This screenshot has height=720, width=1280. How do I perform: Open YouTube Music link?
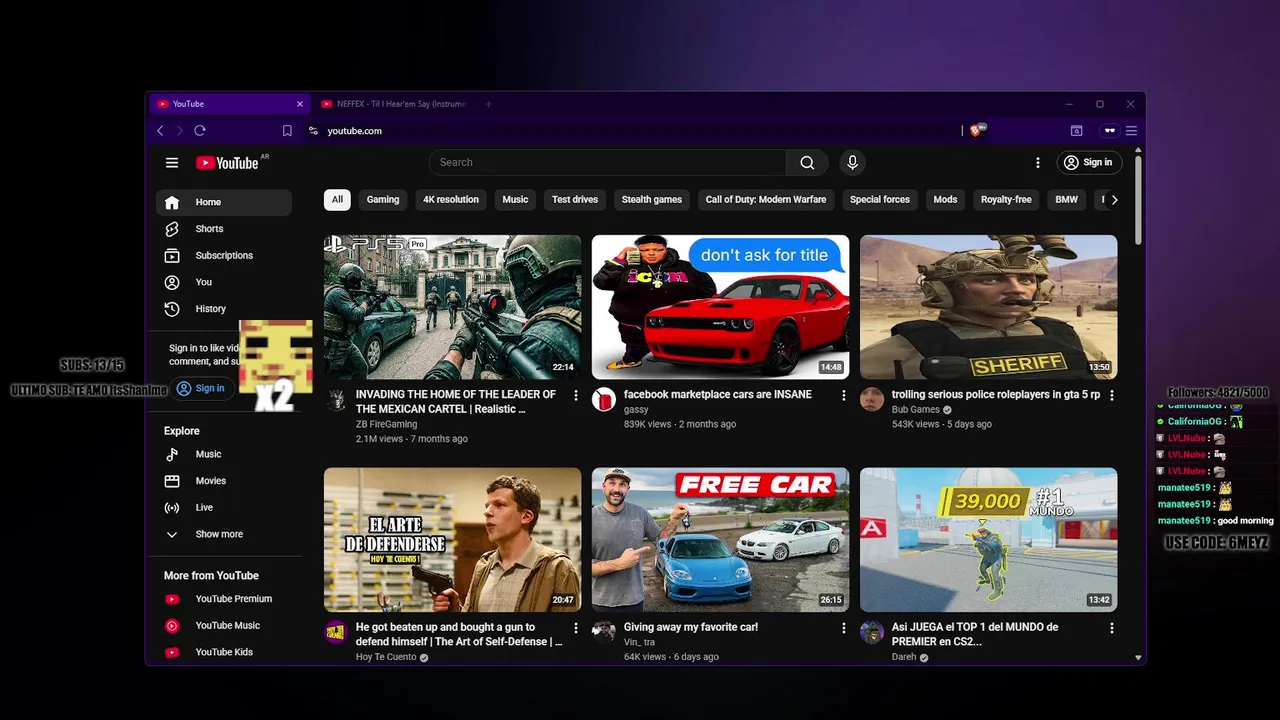(x=224, y=626)
